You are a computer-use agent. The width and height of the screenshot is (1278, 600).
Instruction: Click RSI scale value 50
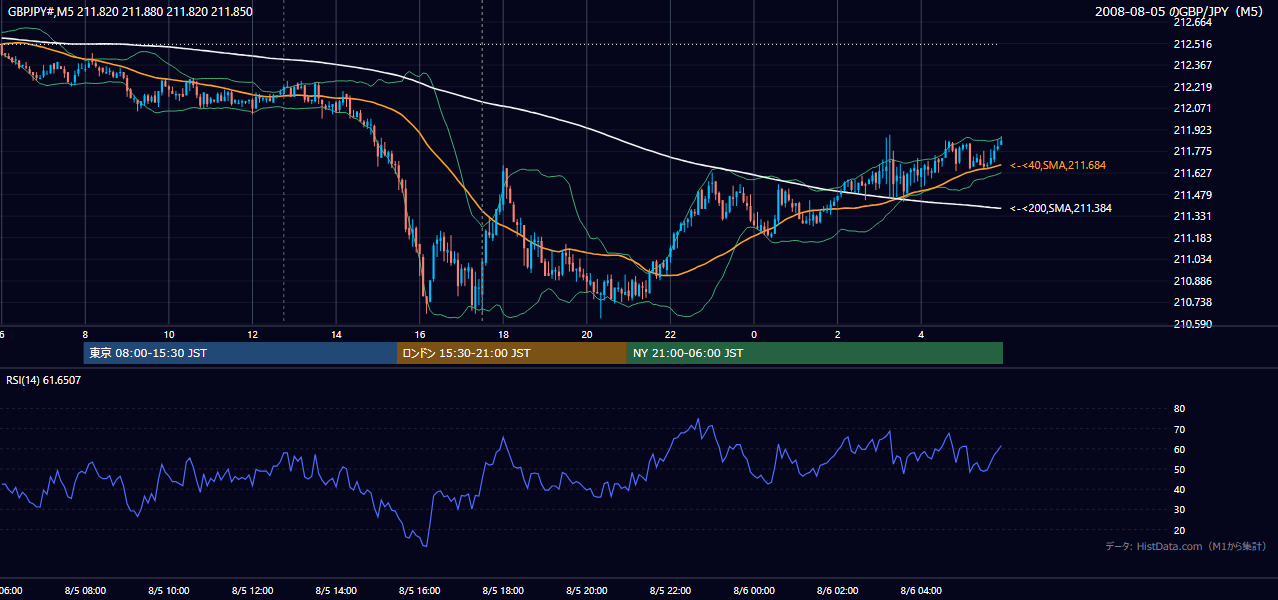pos(1179,469)
